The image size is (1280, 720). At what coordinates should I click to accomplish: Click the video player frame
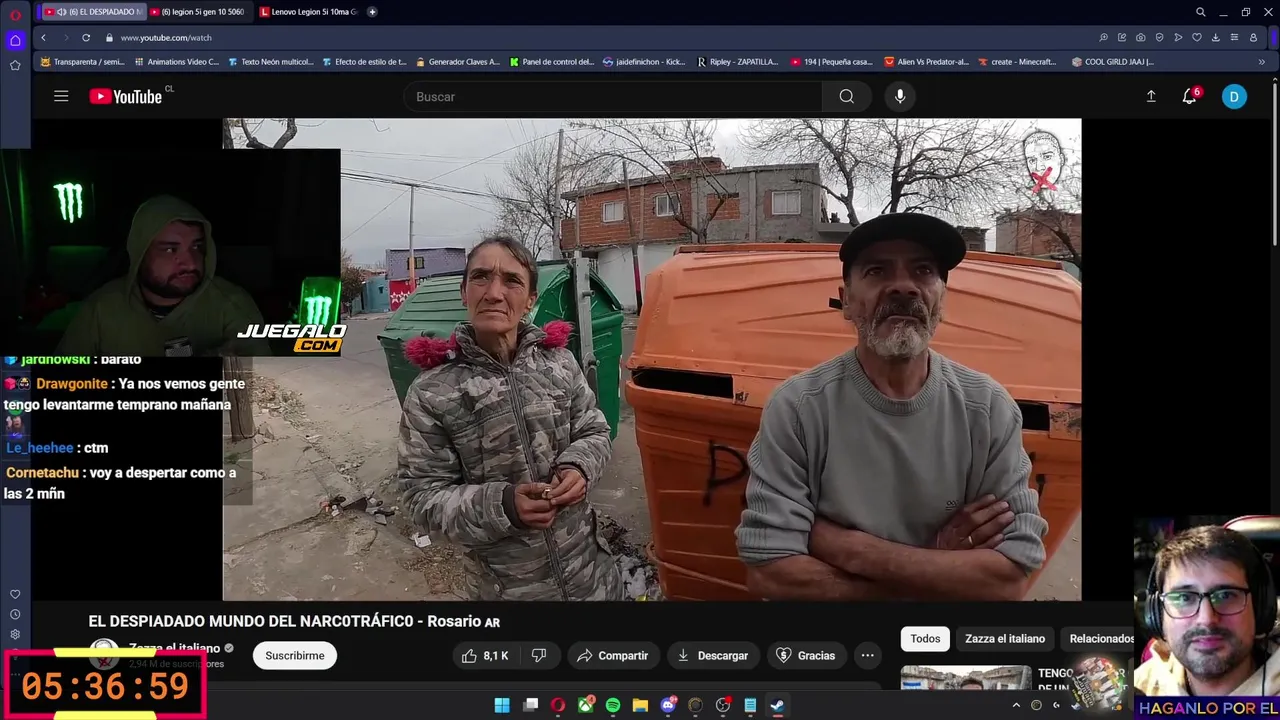[x=651, y=359]
